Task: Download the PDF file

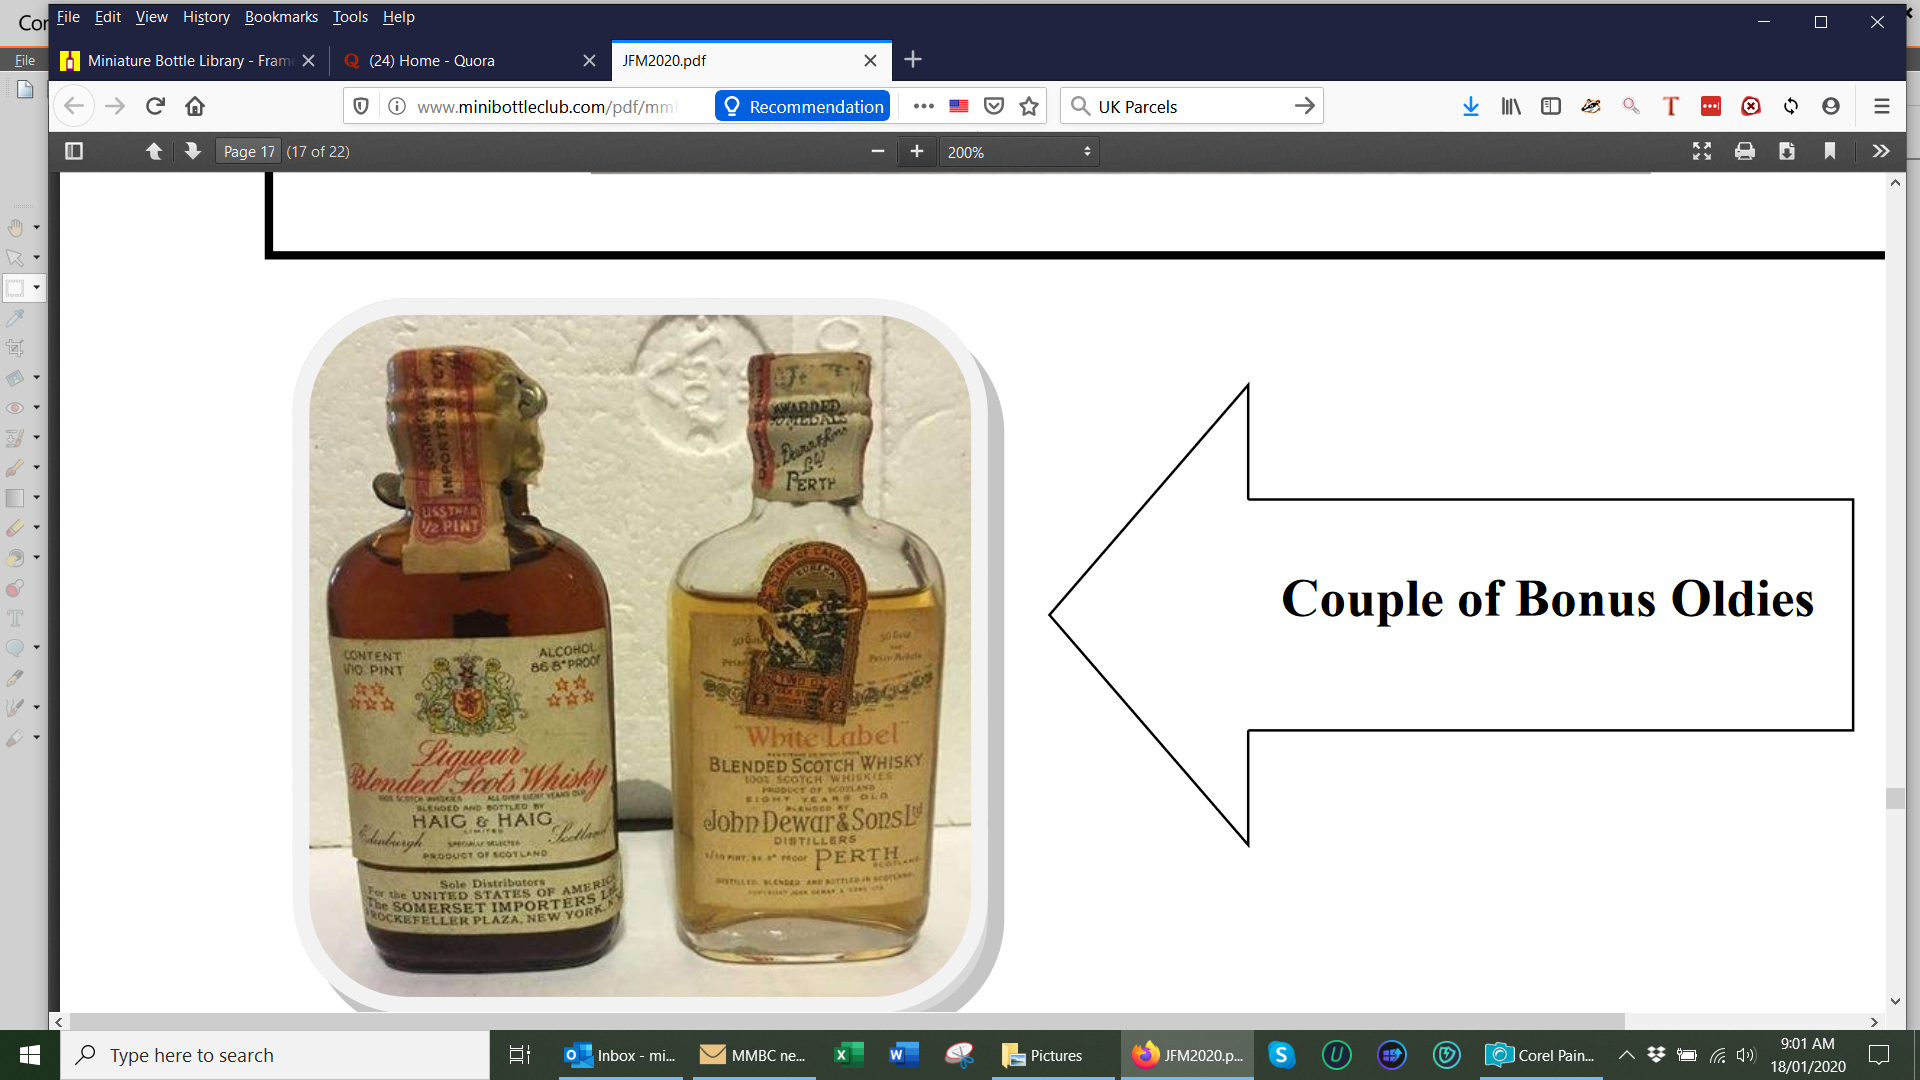Action: (1787, 151)
